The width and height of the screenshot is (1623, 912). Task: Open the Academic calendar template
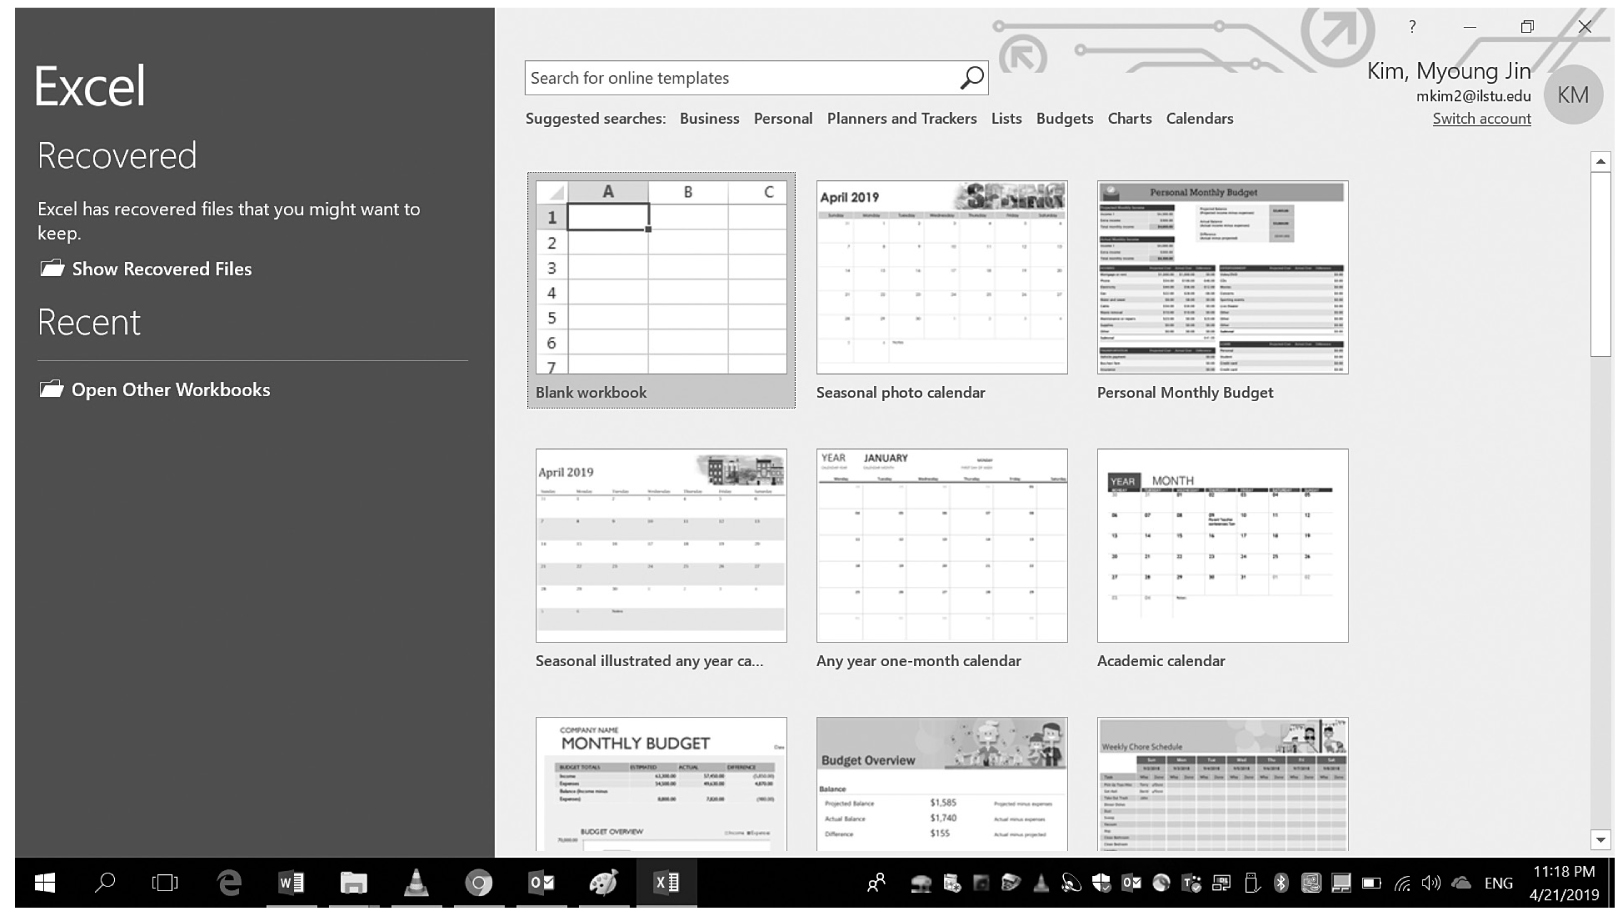[x=1222, y=558]
